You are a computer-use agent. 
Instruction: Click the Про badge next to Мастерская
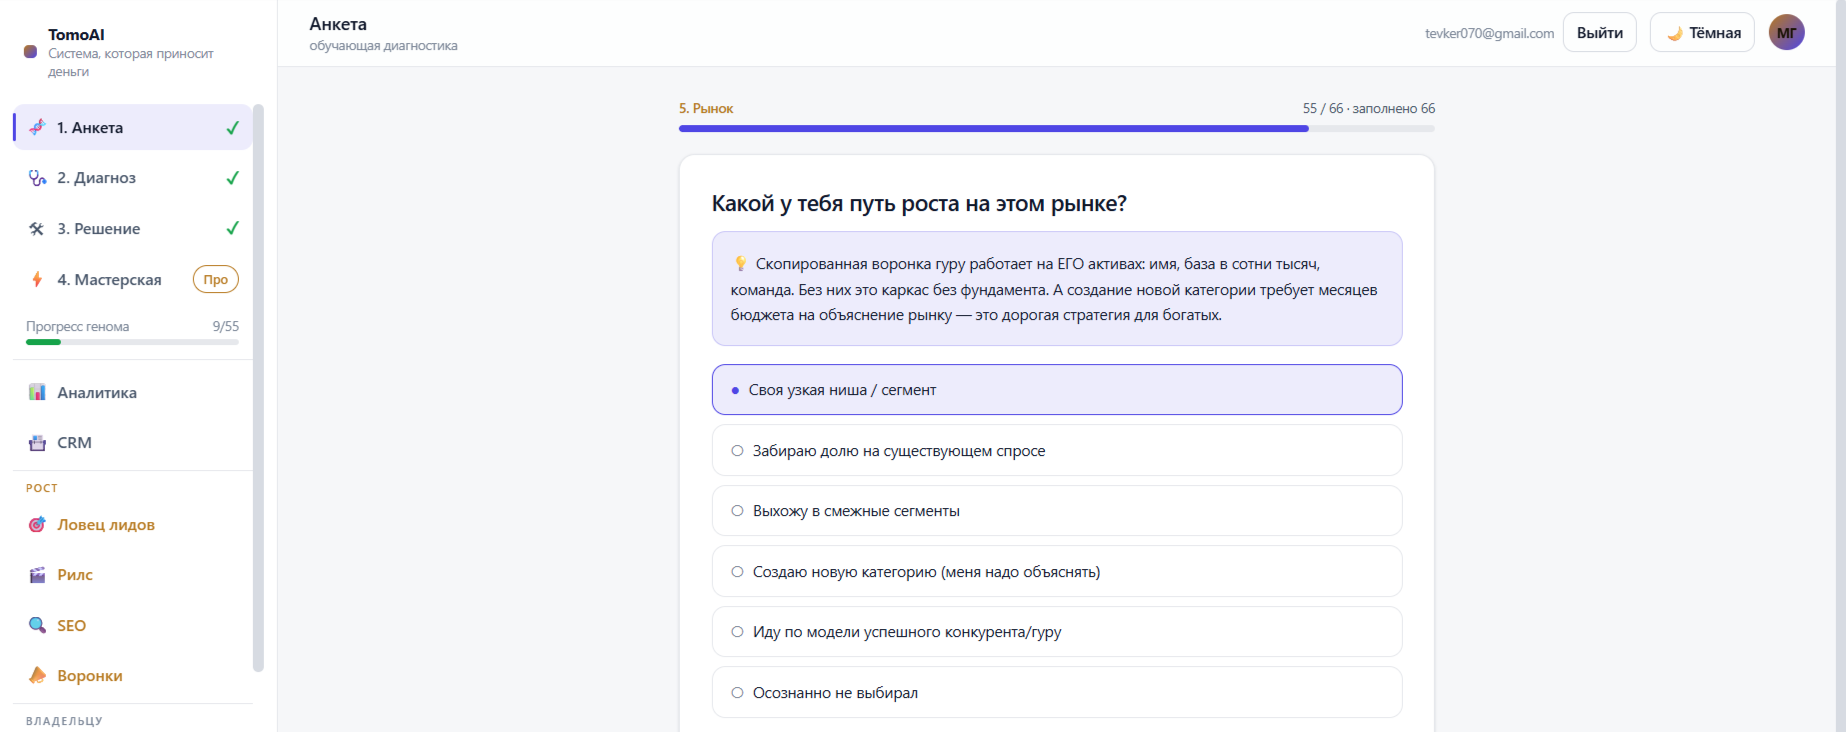(x=216, y=280)
